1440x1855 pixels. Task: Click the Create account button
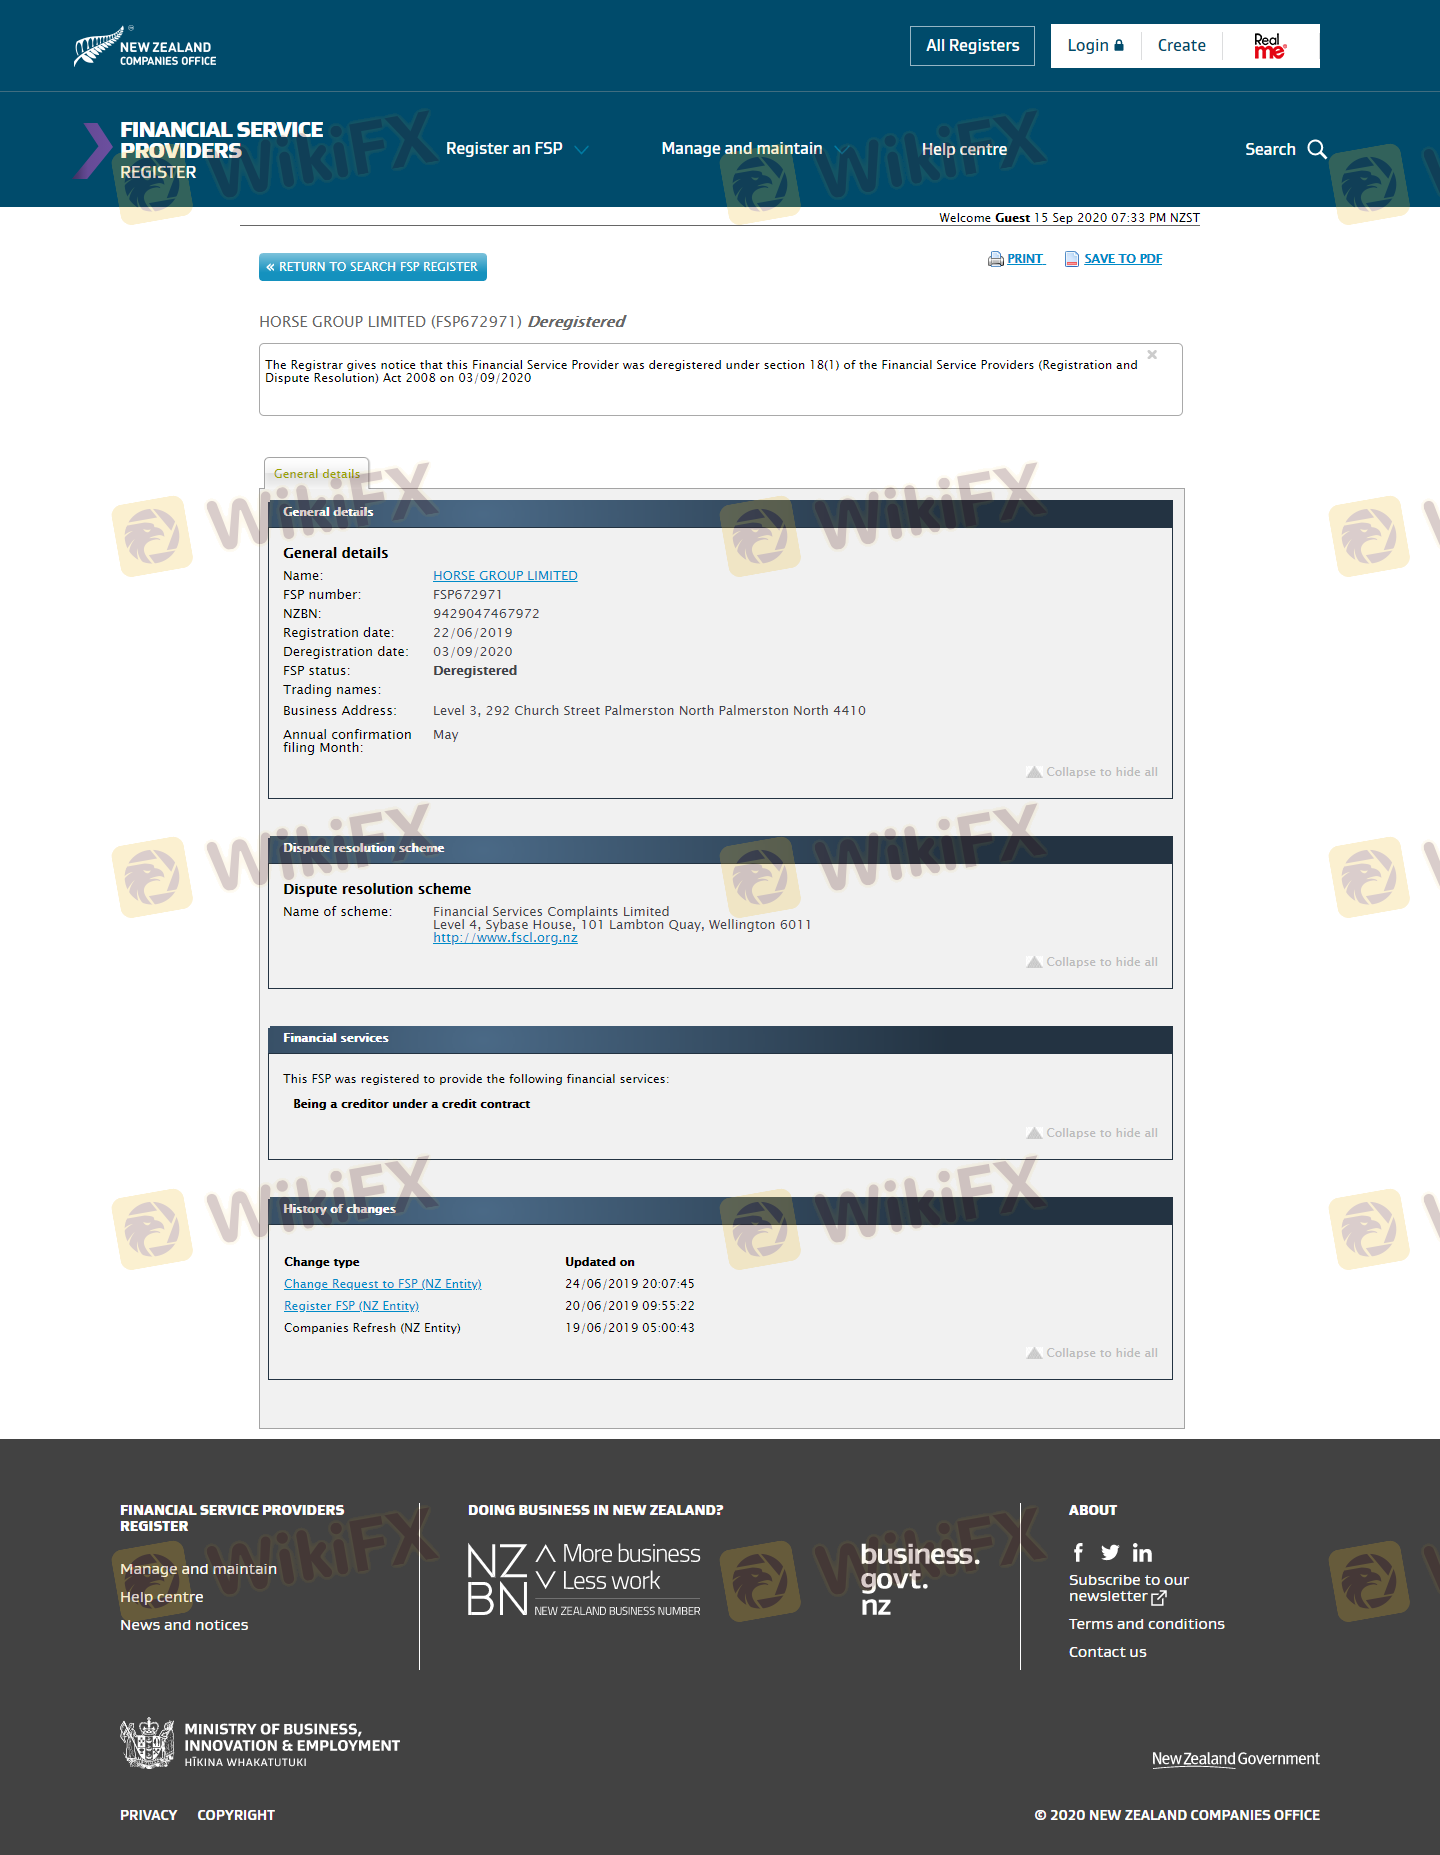1181,46
